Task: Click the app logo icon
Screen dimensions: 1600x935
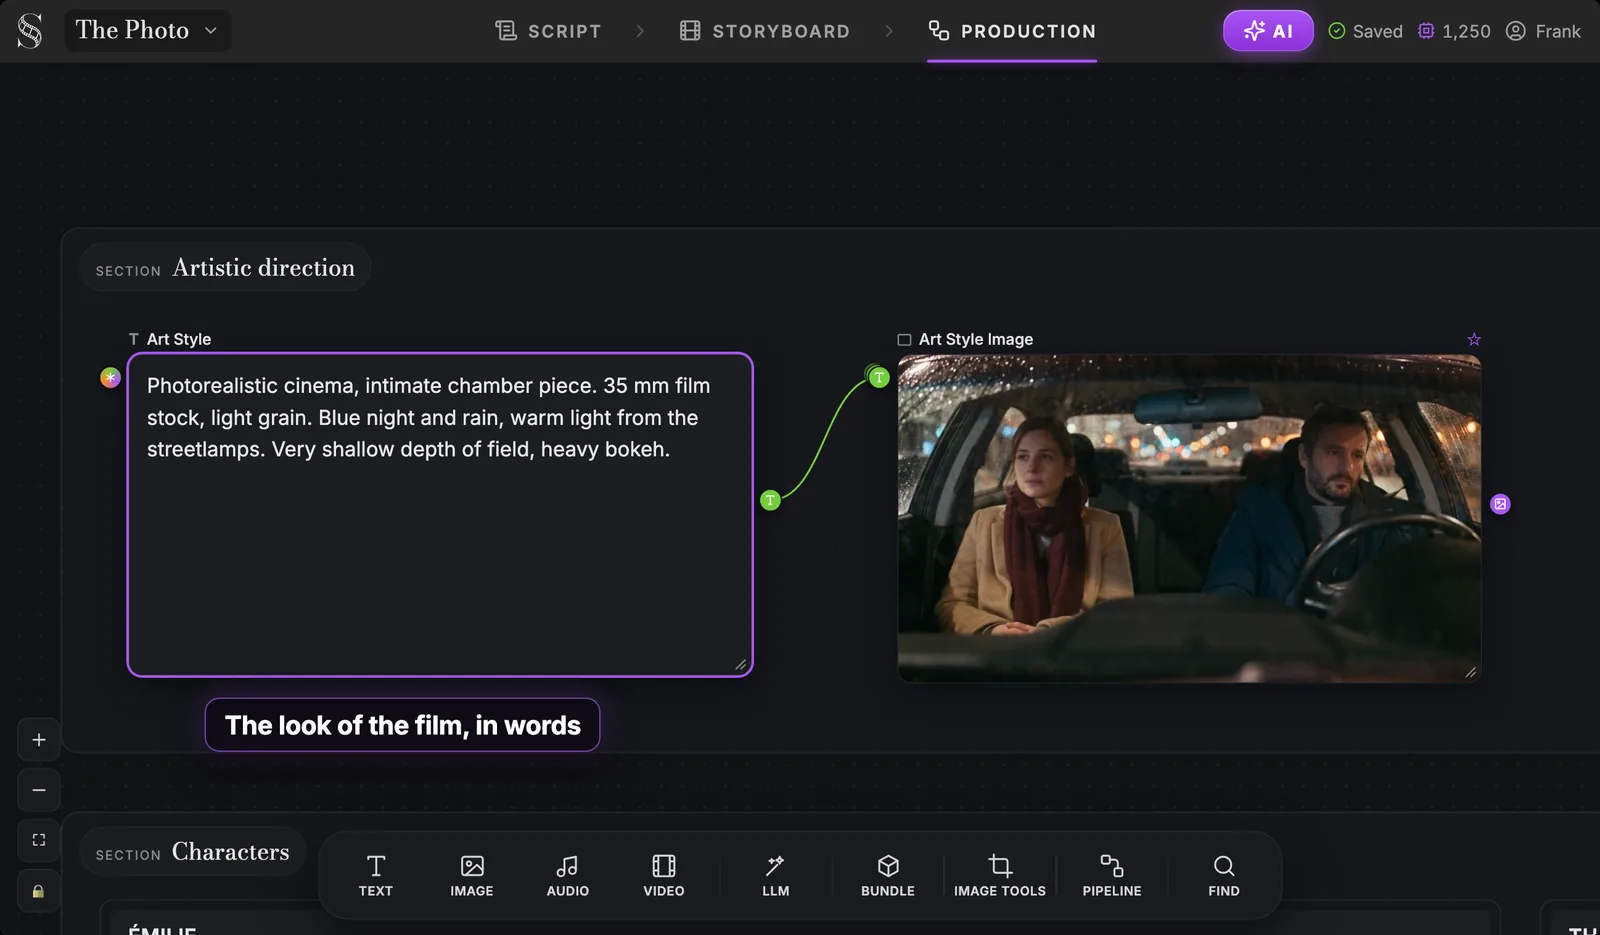Action: 30,31
